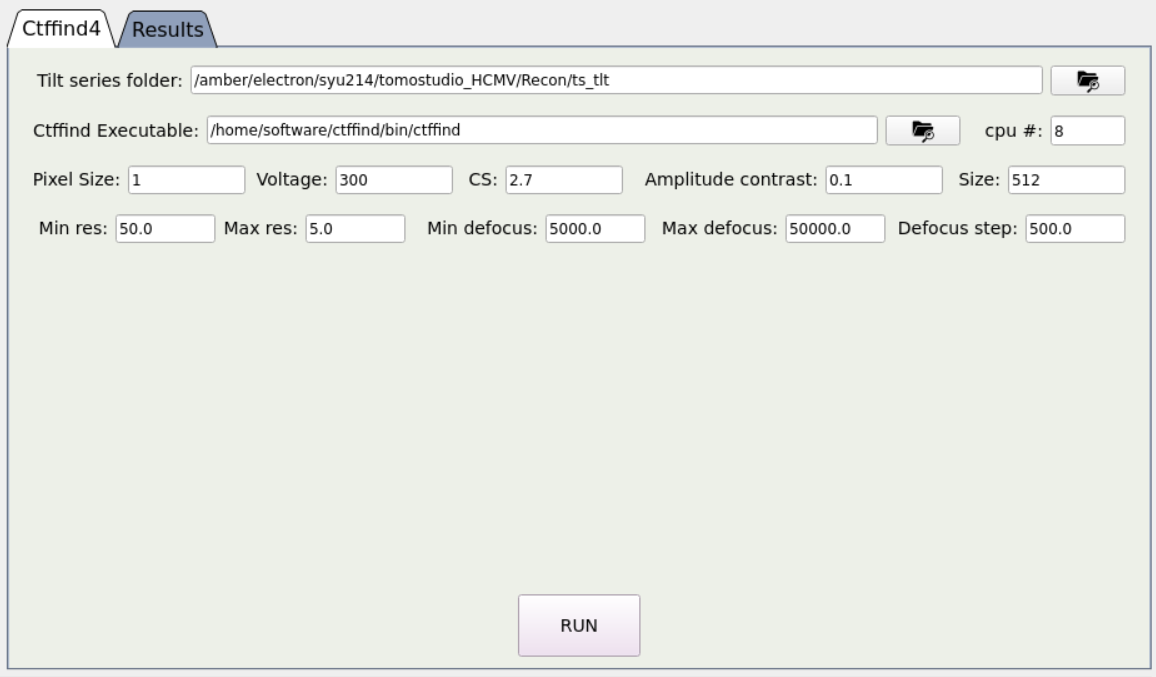The width and height of the screenshot is (1156, 677).
Task: Change the Min defocus field
Action: click(595, 229)
